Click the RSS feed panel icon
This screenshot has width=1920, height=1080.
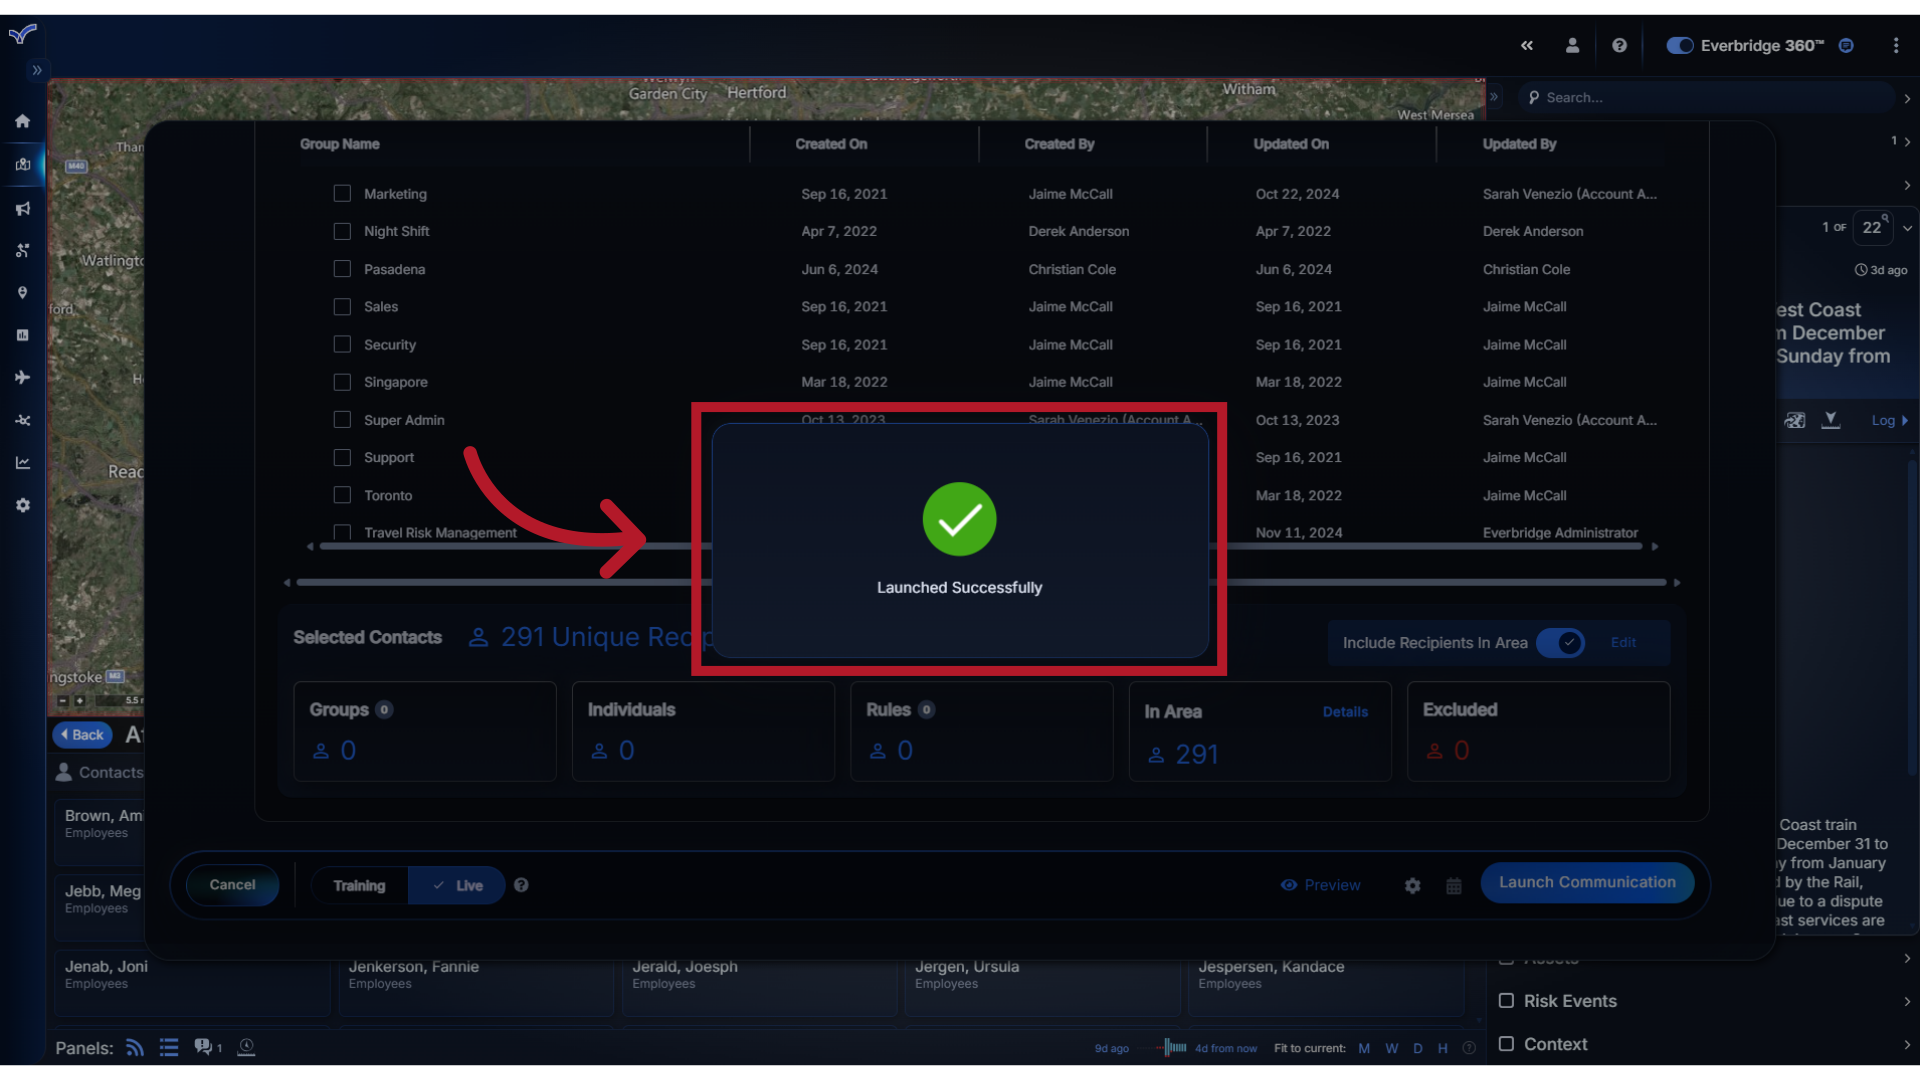click(135, 1047)
